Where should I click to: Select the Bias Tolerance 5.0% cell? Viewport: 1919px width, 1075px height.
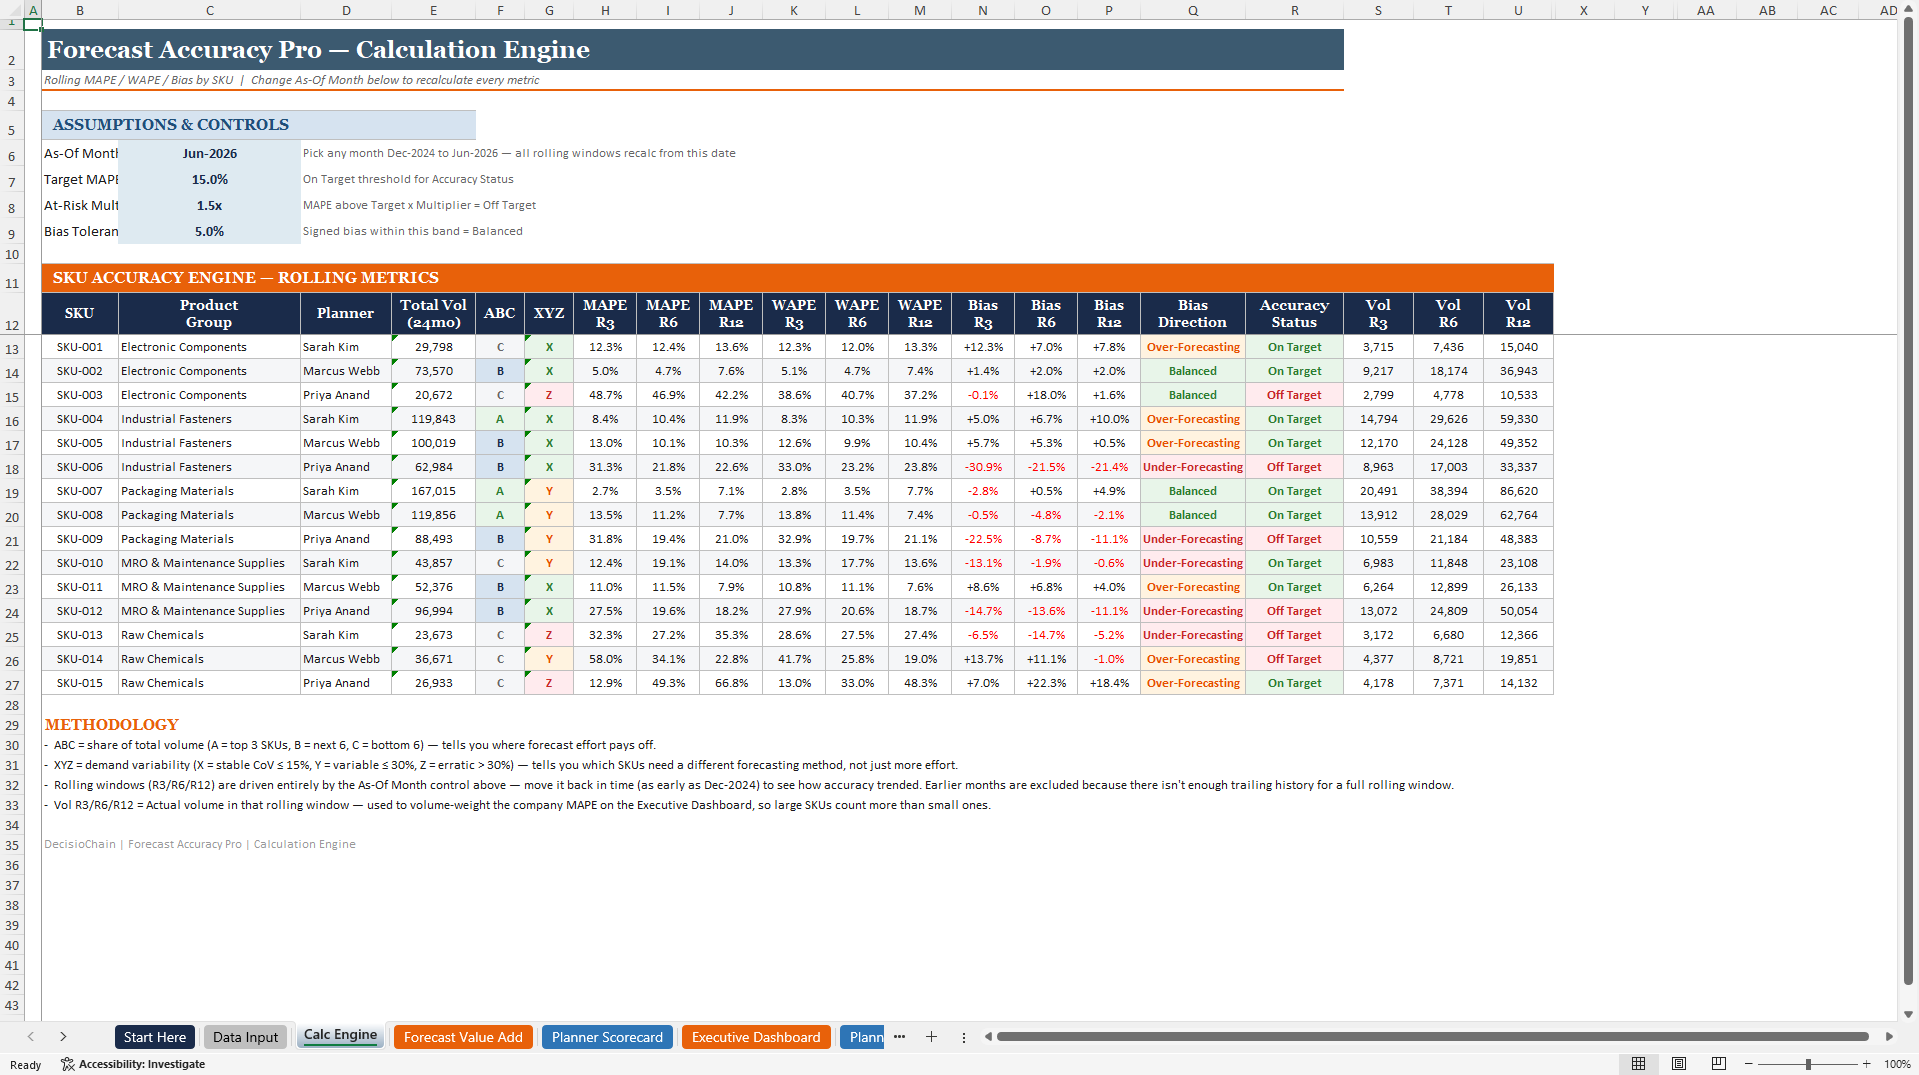click(x=209, y=232)
